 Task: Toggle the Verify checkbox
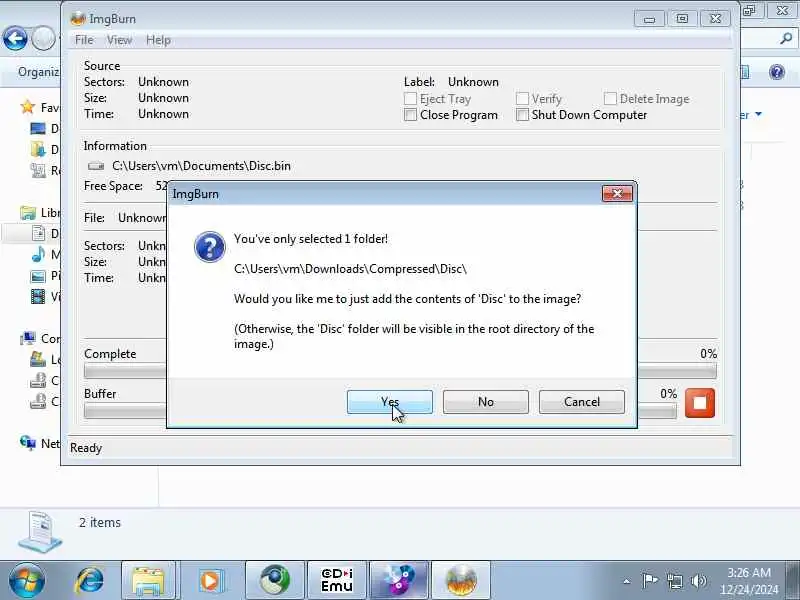pyautogui.click(x=522, y=98)
